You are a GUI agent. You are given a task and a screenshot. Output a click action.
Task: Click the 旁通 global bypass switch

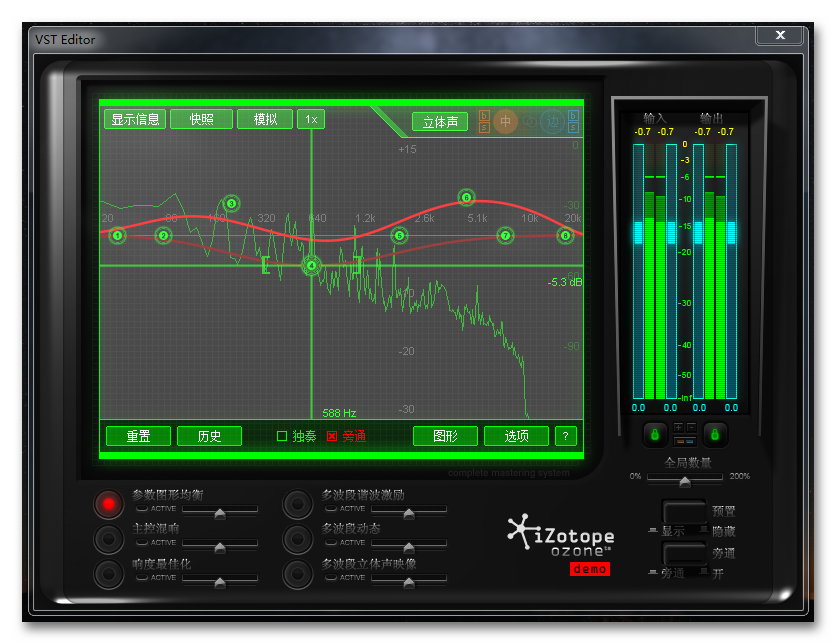click(684, 554)
